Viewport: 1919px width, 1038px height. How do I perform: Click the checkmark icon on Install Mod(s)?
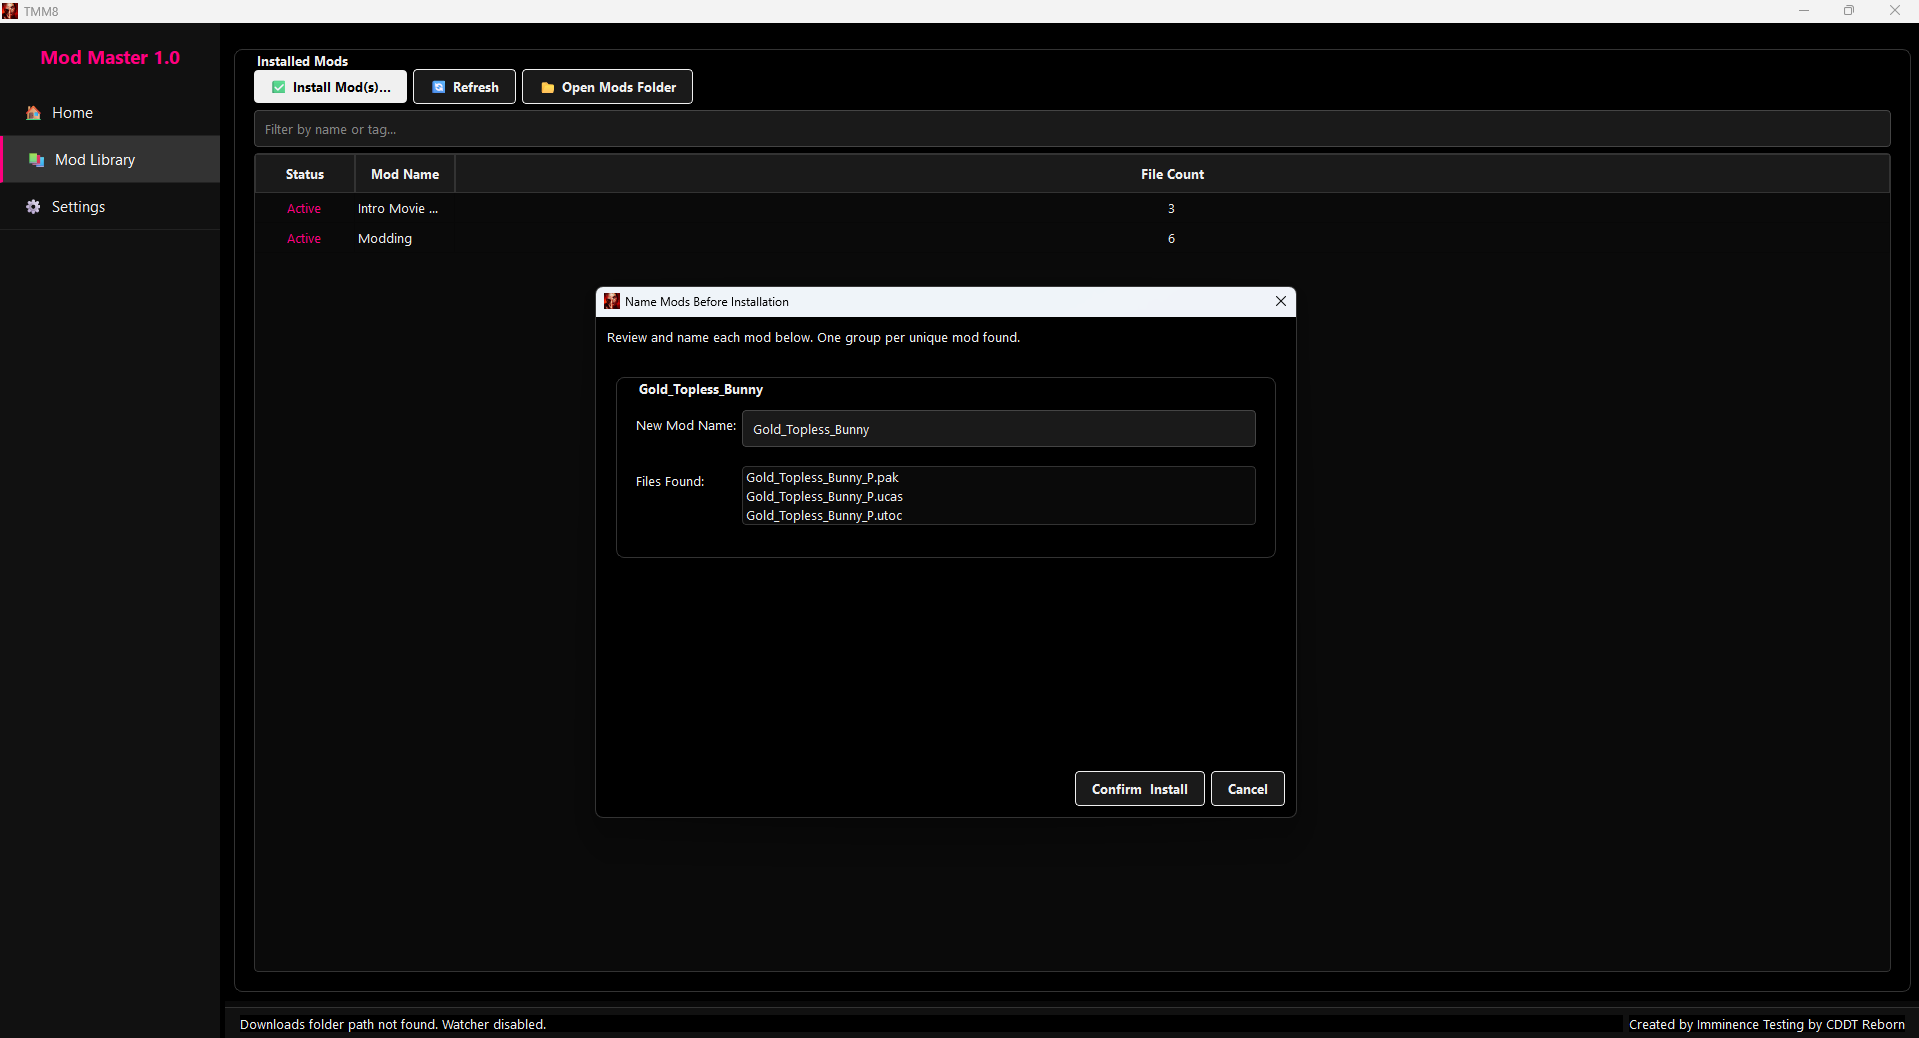coord(279,87)
